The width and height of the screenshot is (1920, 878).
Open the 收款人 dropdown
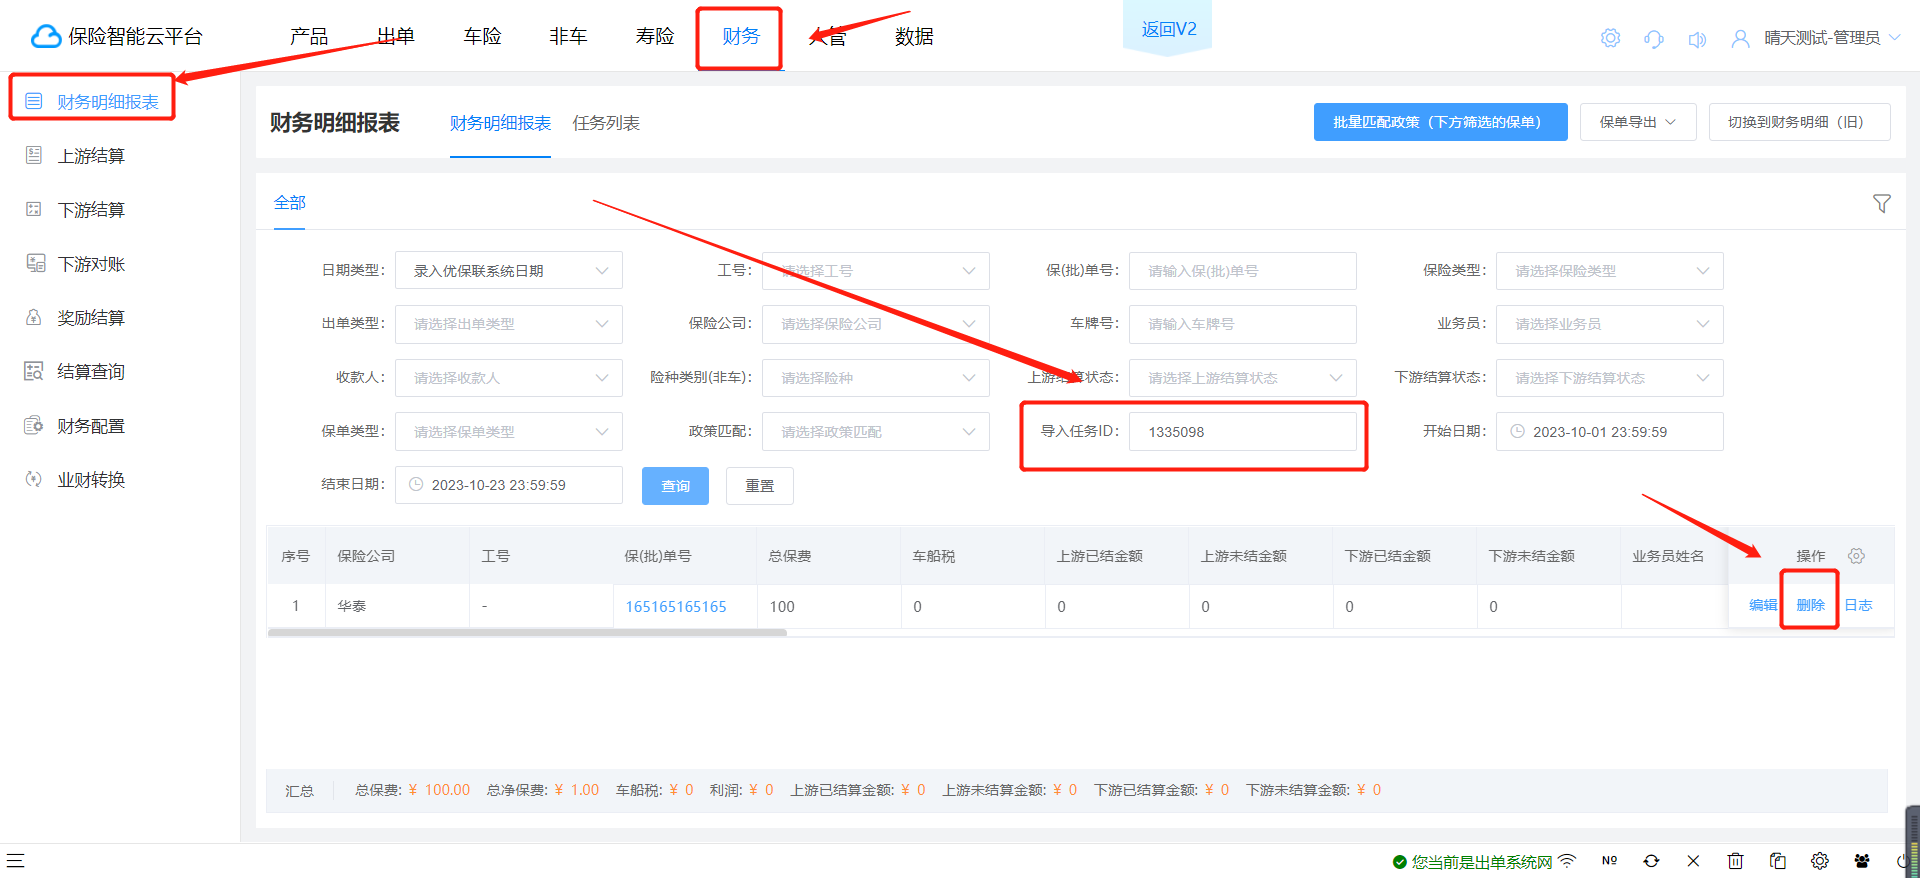(509, 377)
